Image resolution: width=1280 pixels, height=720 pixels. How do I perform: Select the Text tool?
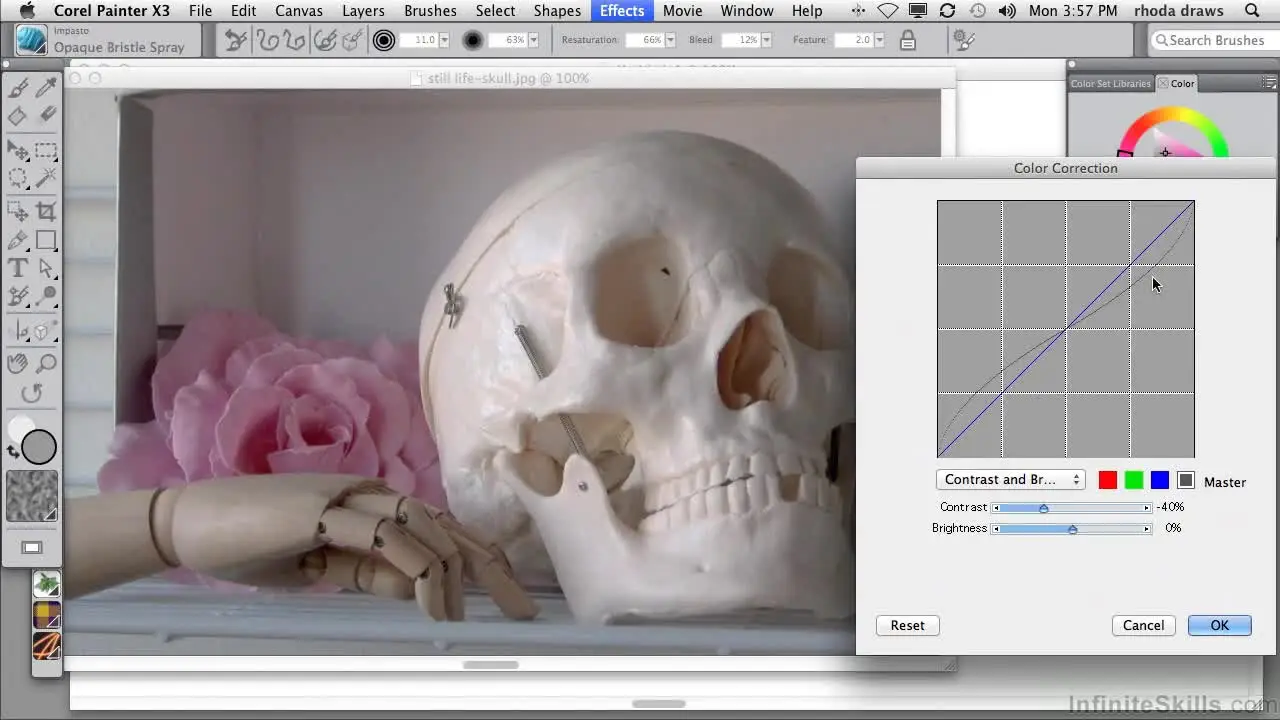18,268
